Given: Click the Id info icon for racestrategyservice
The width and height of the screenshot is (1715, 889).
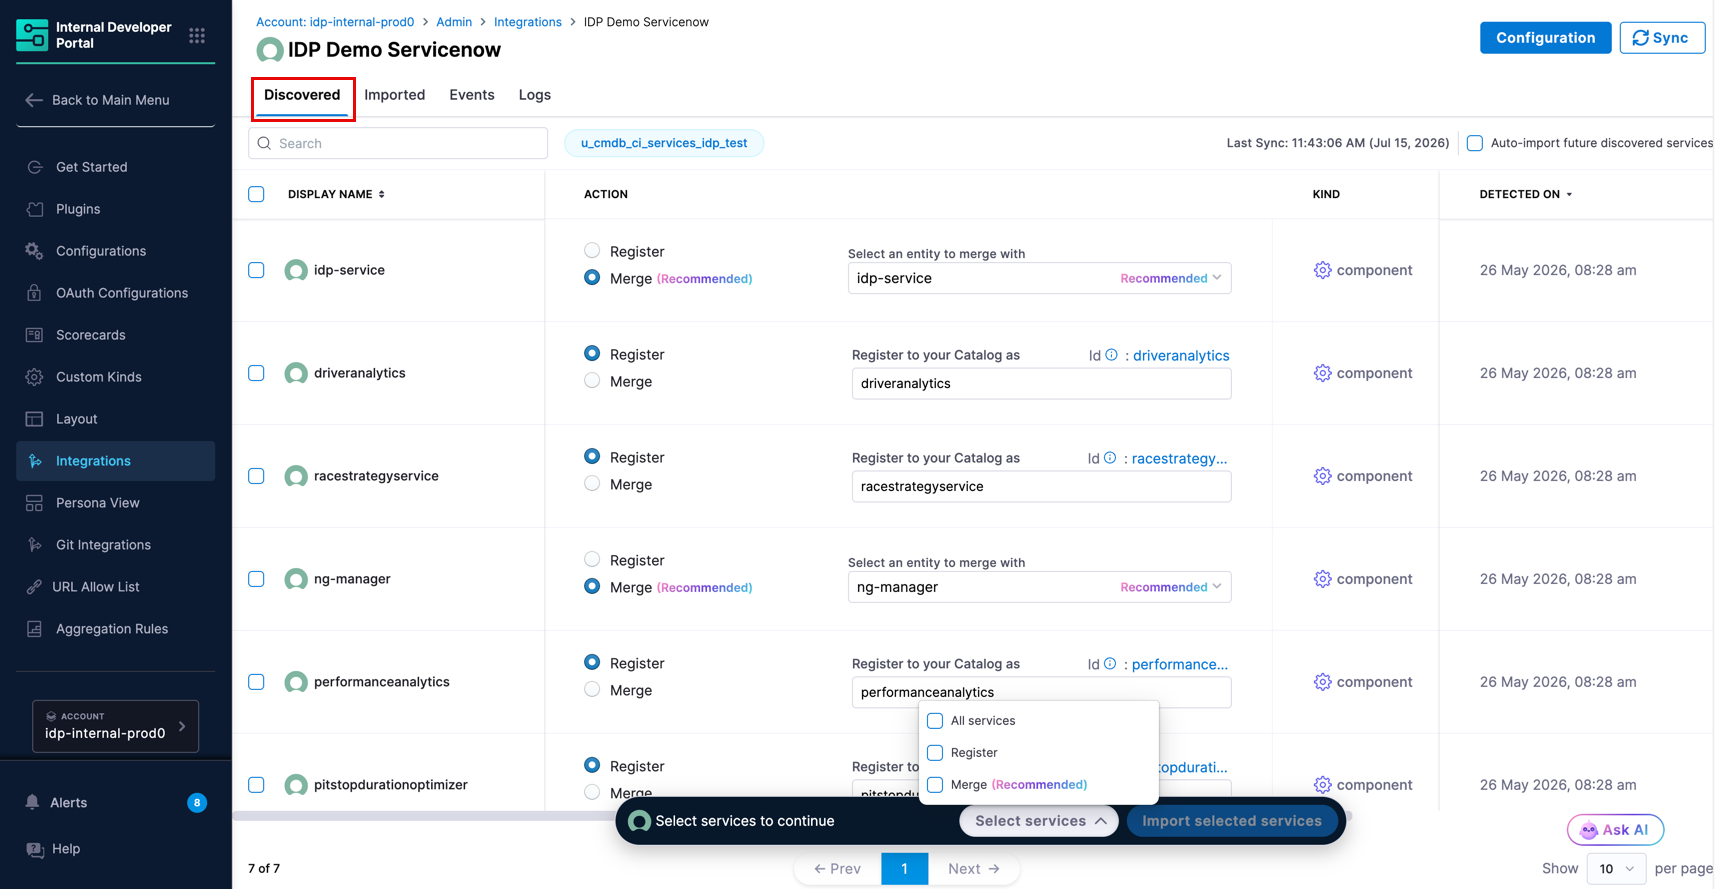Looking at the screenshot, I should [x=1110, y=458].
